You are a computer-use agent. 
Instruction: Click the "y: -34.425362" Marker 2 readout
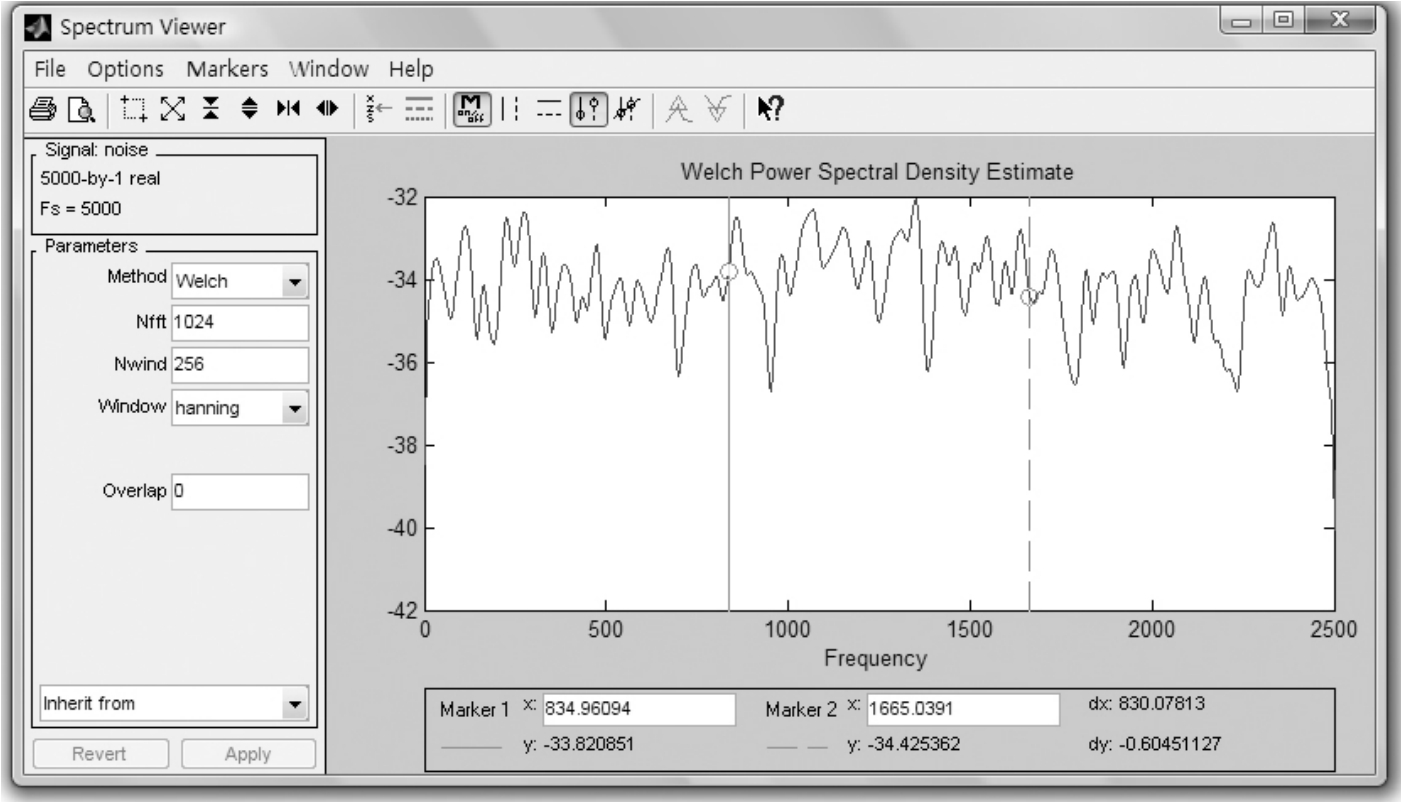pyautogui.click(x=904, y=744)
